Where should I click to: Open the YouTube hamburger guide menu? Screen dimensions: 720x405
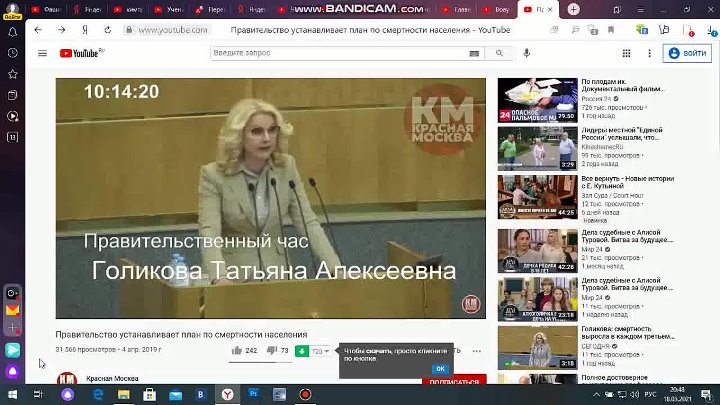[x=42, y=53]
